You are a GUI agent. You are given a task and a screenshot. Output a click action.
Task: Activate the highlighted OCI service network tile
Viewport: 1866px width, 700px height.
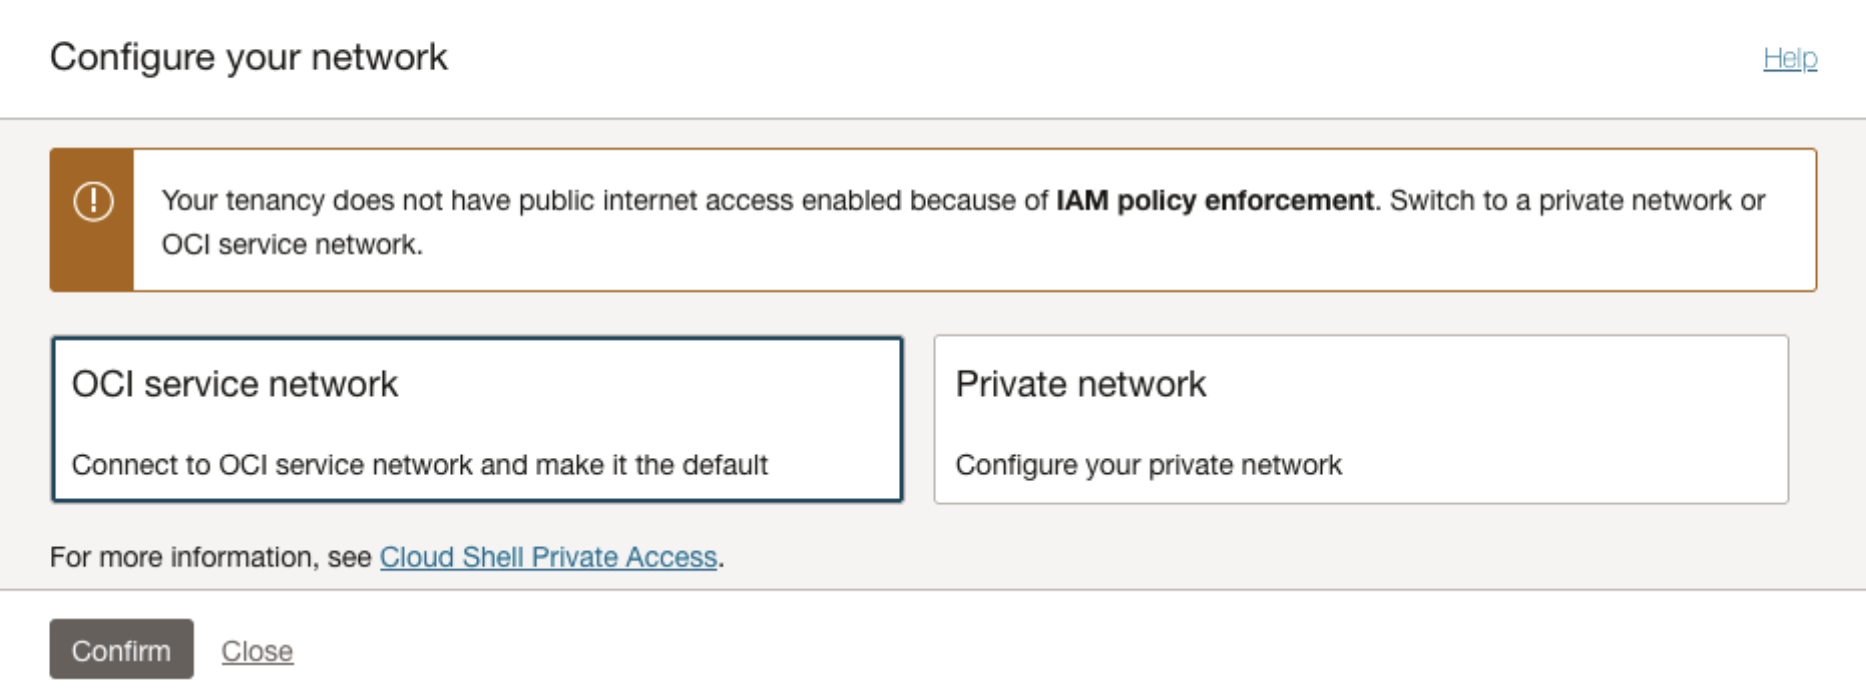478,418
